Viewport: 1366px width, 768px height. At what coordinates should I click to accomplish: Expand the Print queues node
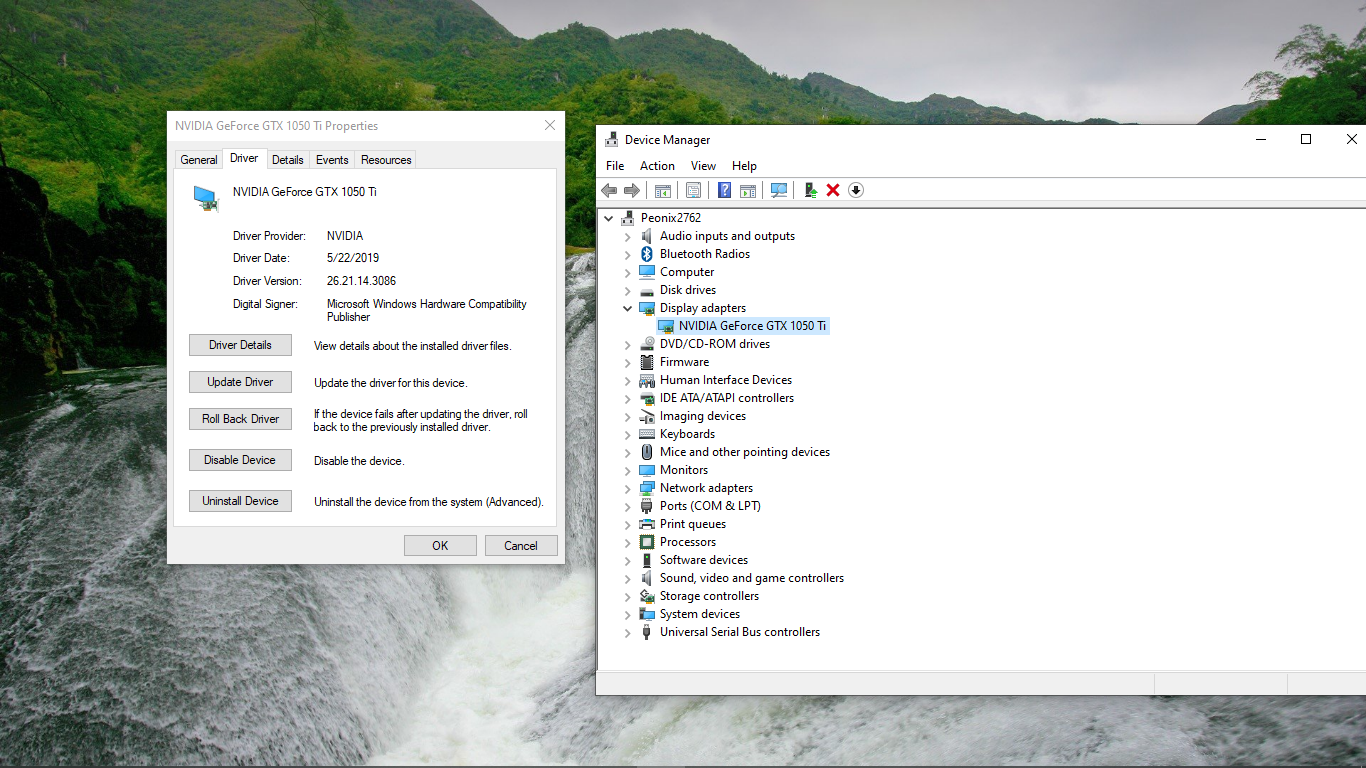[x=628, y=524]
